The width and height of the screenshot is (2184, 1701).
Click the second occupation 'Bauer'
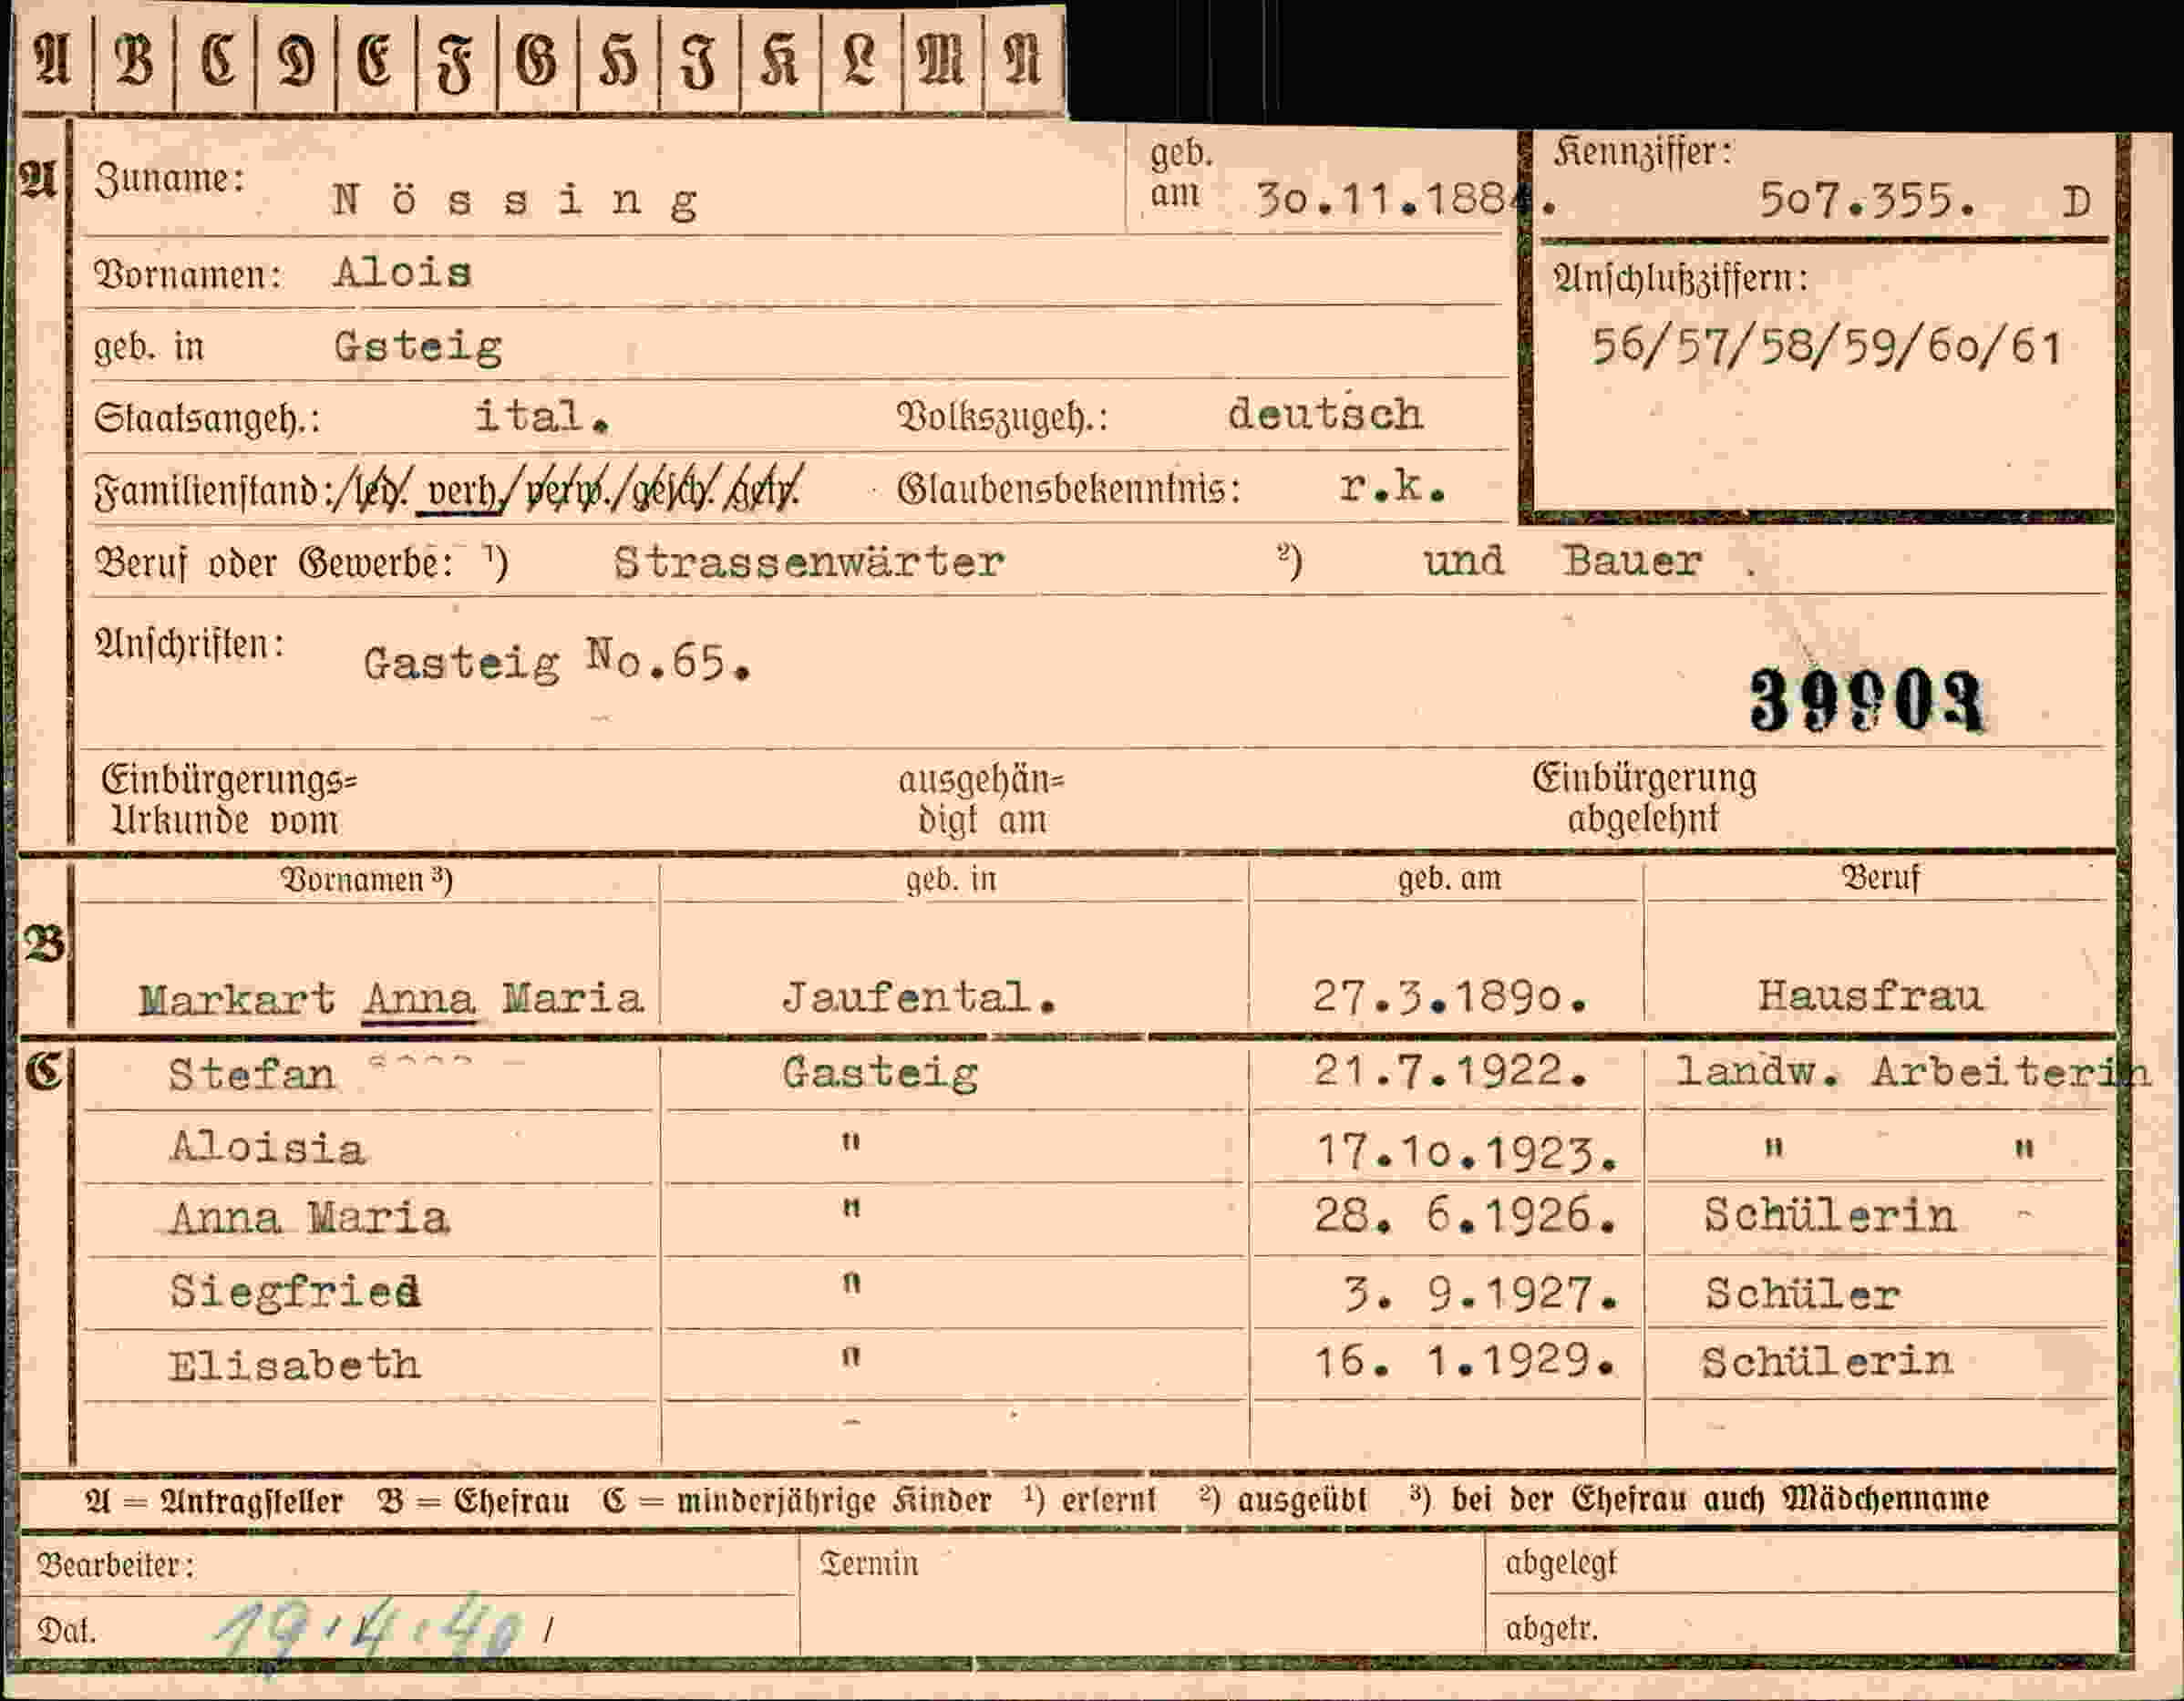[1632, 561]
